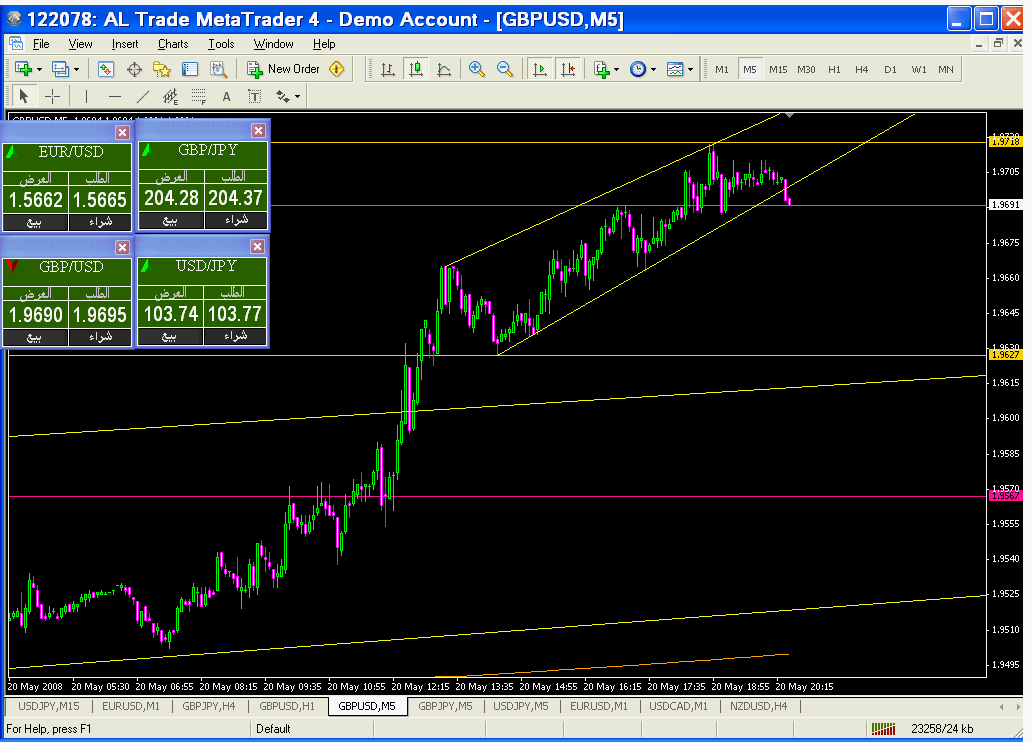Zoom out of the chart
The height and width of the screenshot is (742, 1032).
(505, 69)
